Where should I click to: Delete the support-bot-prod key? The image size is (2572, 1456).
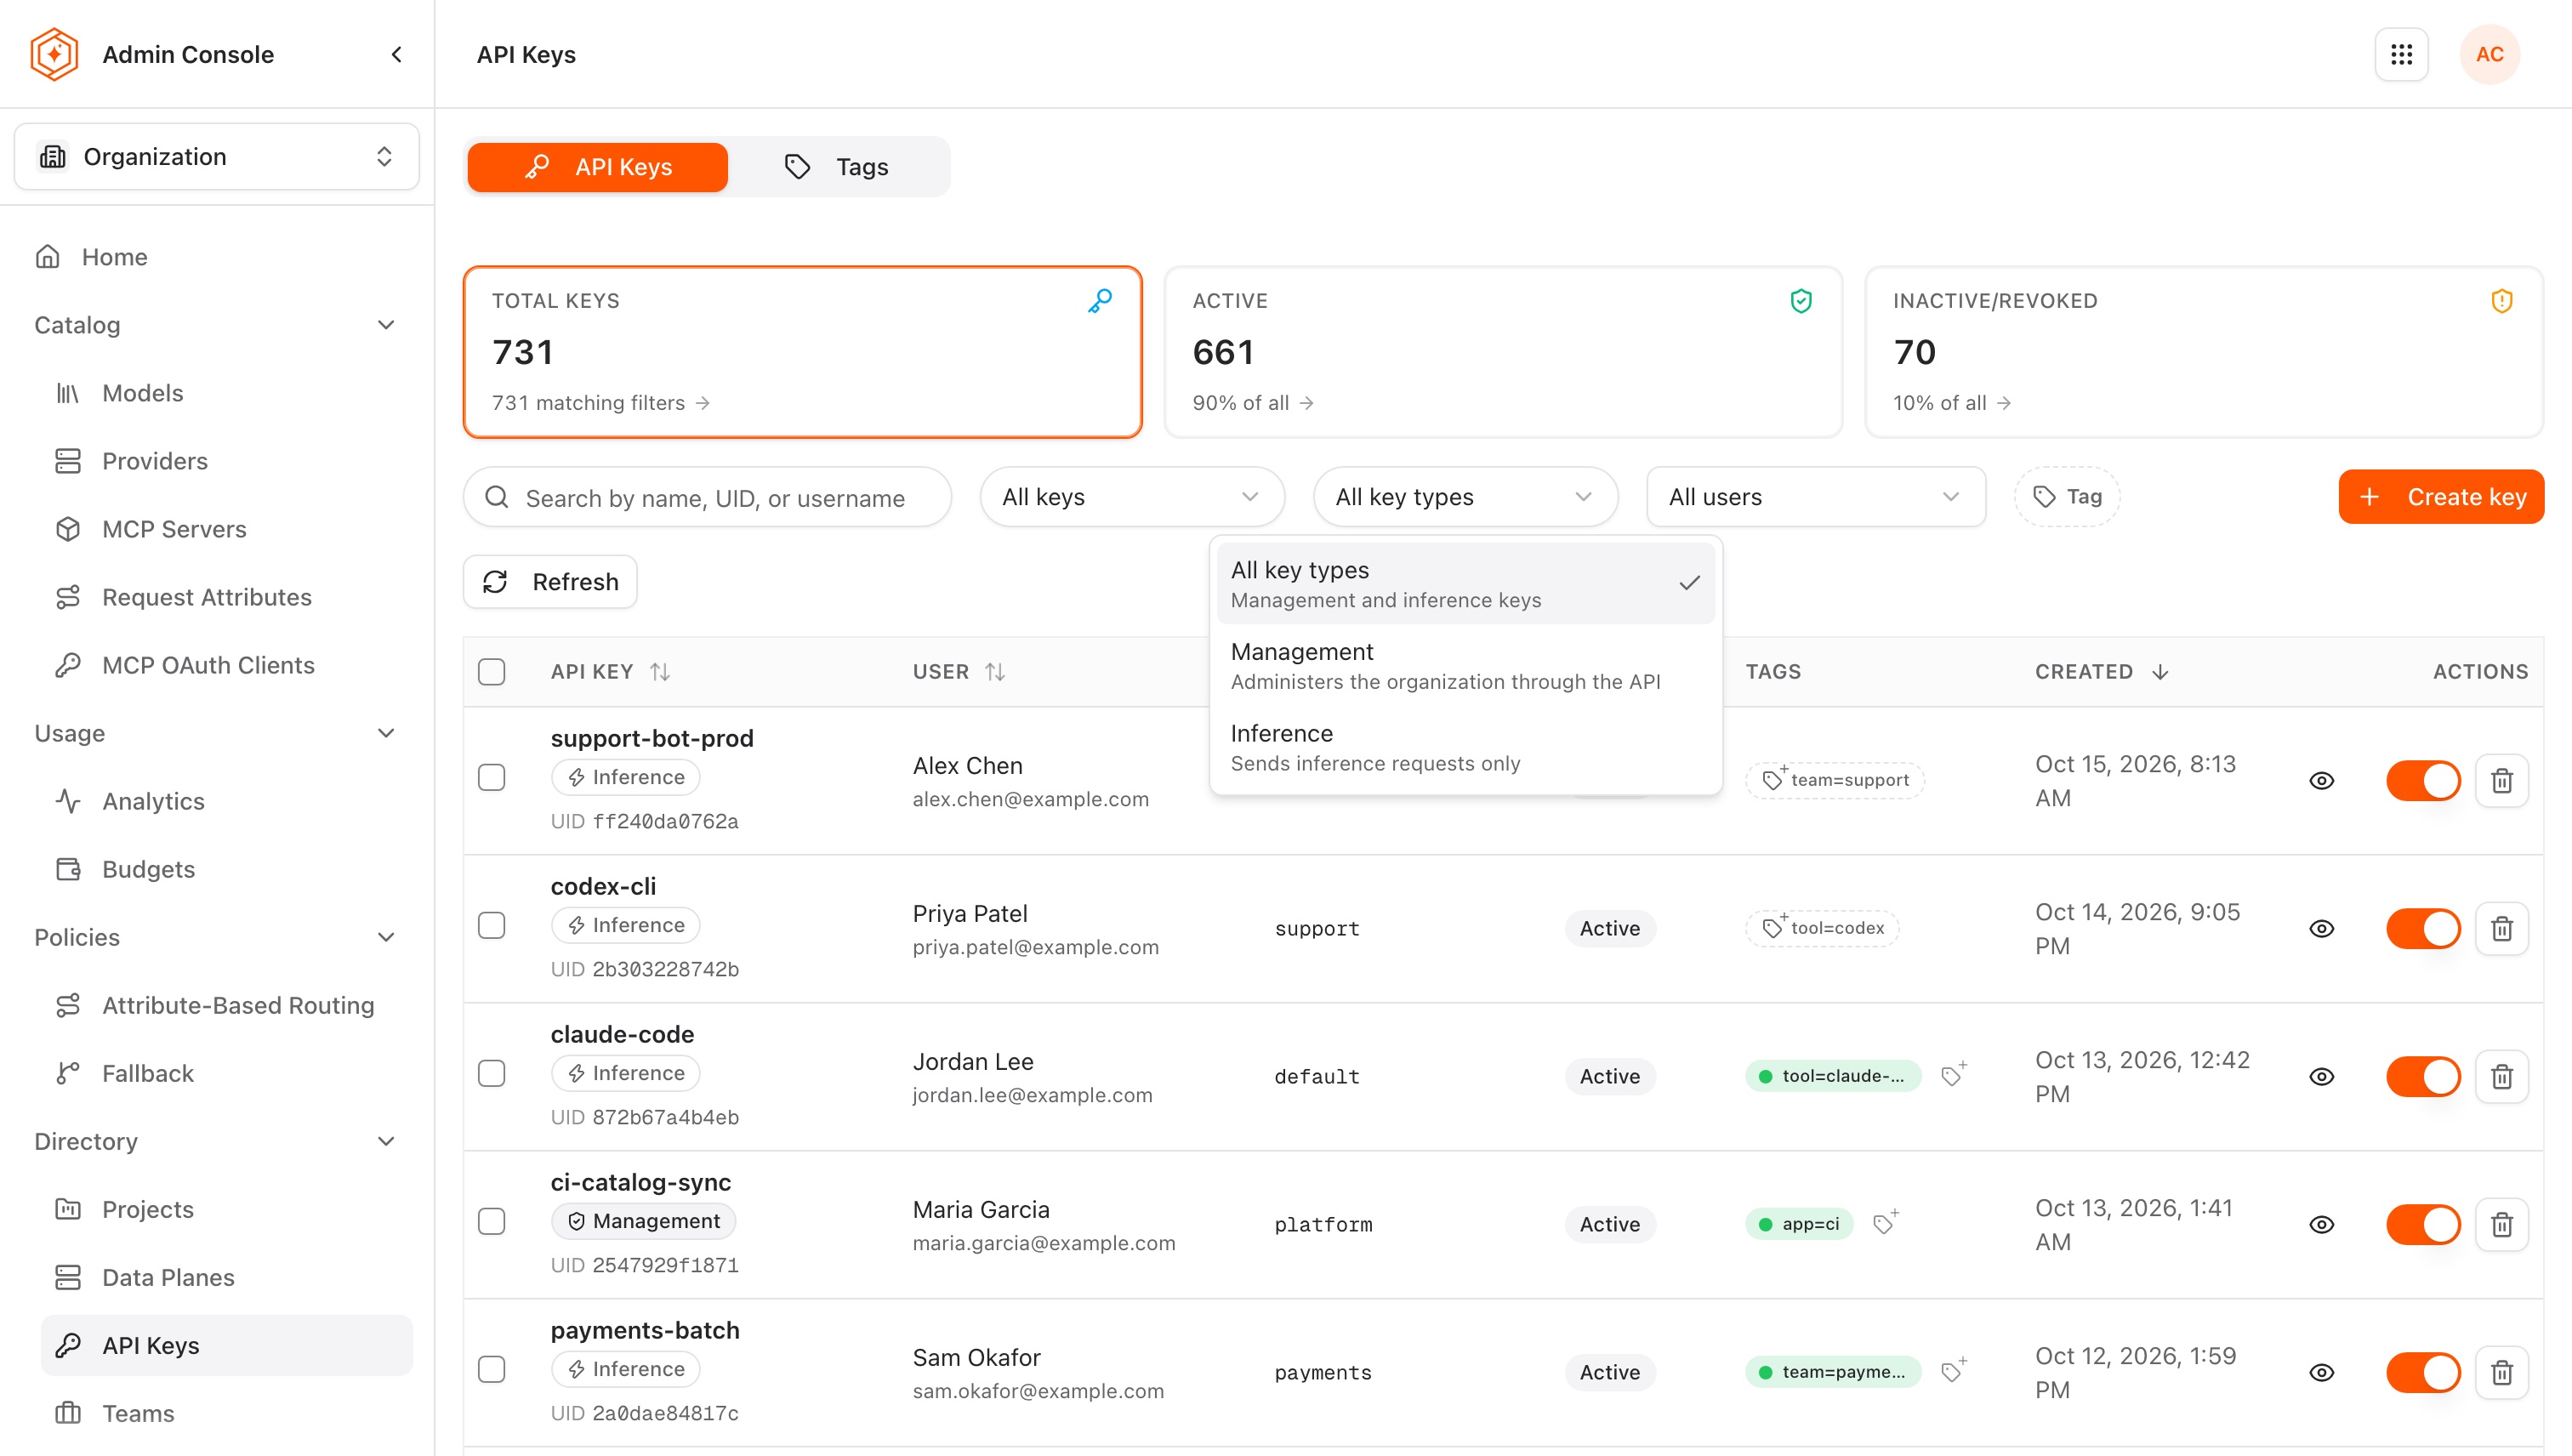[x=2501, y=780]
